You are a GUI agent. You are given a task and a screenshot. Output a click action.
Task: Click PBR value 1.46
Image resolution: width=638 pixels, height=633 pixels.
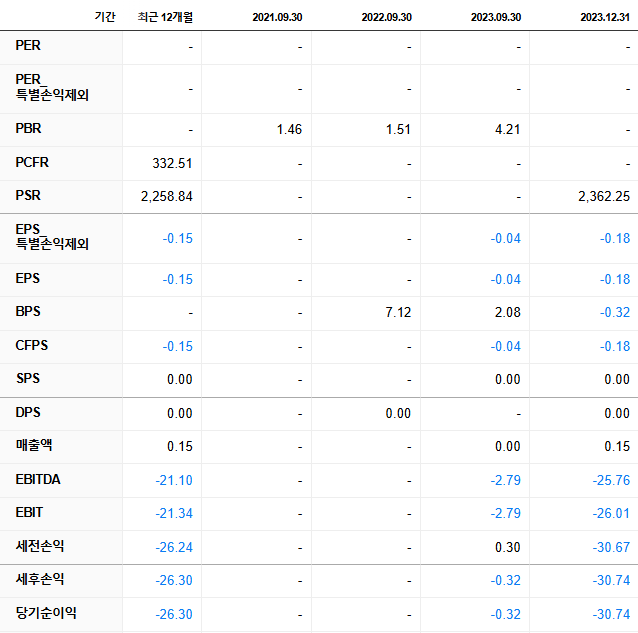pos(289,129)
